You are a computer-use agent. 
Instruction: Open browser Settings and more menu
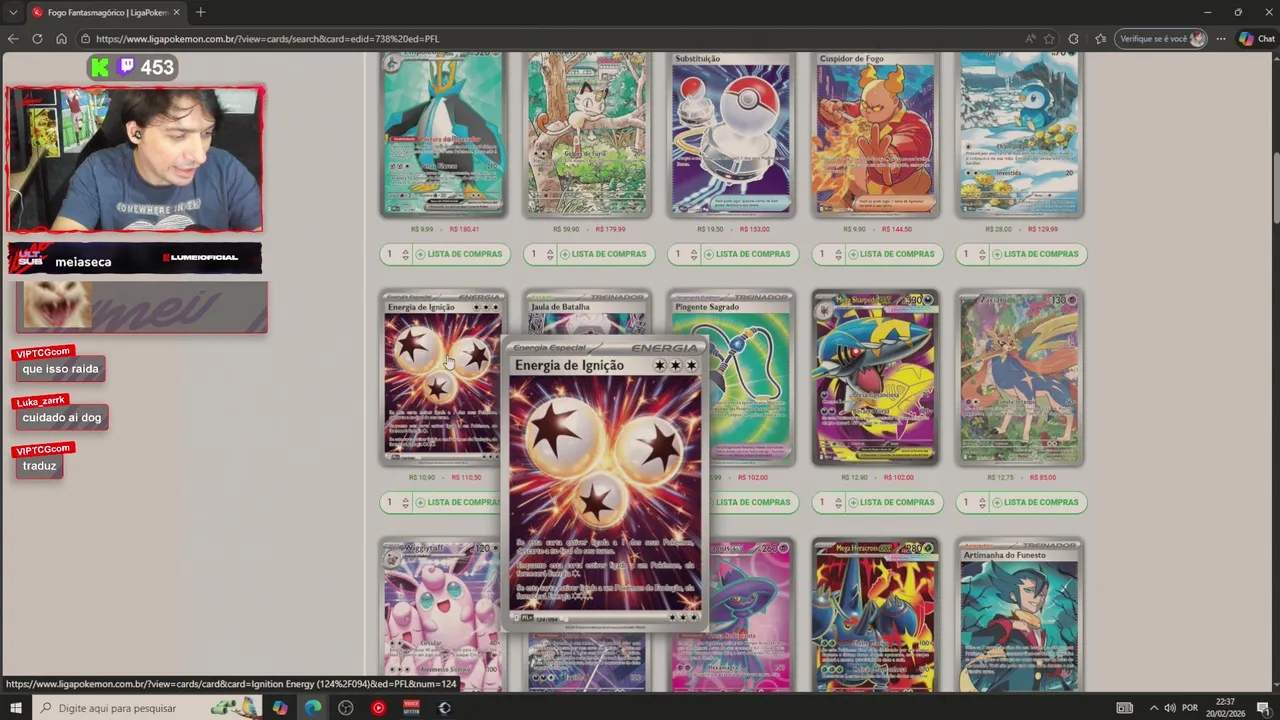coord(1221,39)
